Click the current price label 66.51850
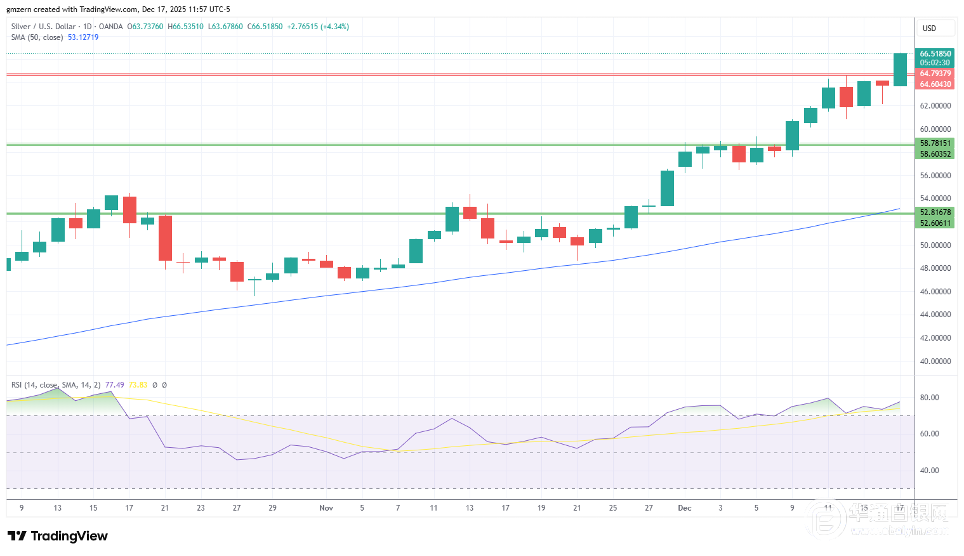This screenshot has width=964, height=556. click(935, 52)
